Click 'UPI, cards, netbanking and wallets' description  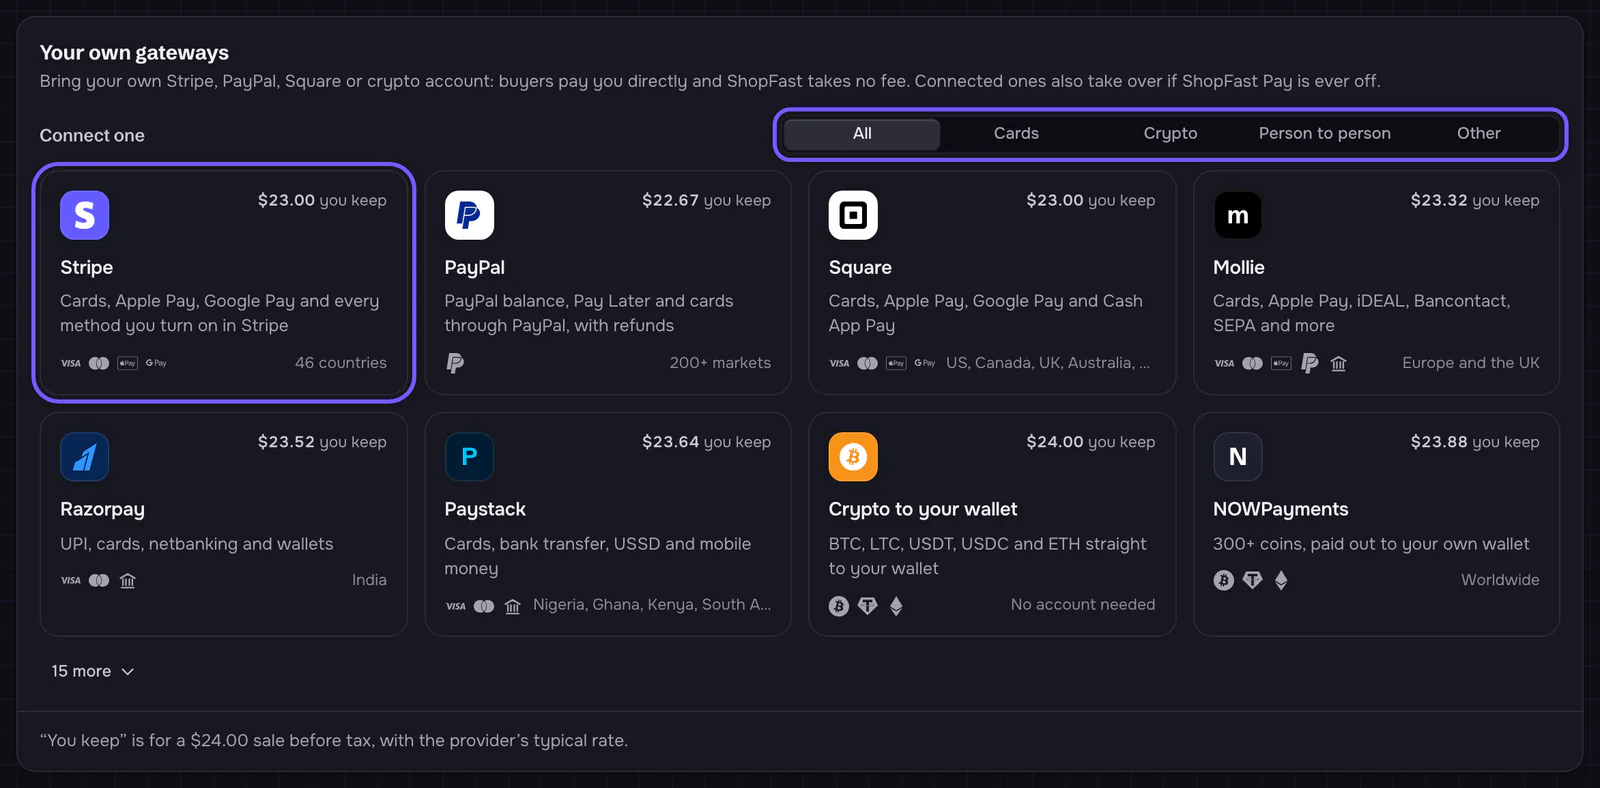coord(197,544)
